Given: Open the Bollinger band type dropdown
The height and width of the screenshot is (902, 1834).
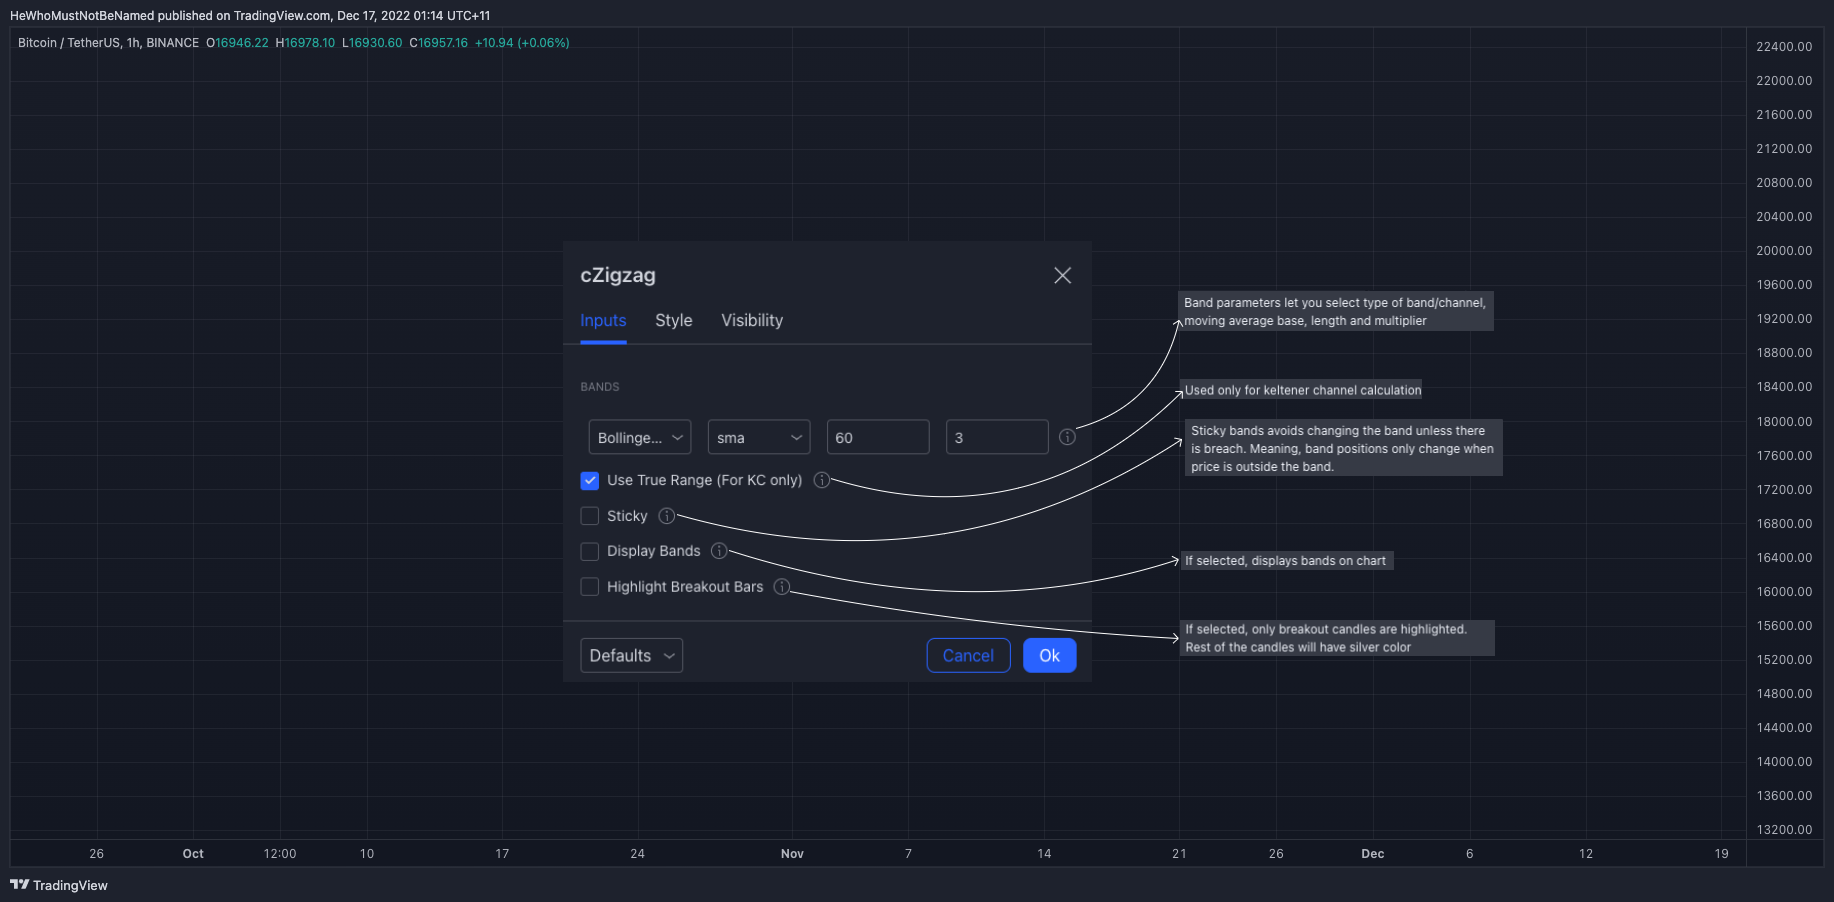Looking at the screenshot, I should 640,437.
